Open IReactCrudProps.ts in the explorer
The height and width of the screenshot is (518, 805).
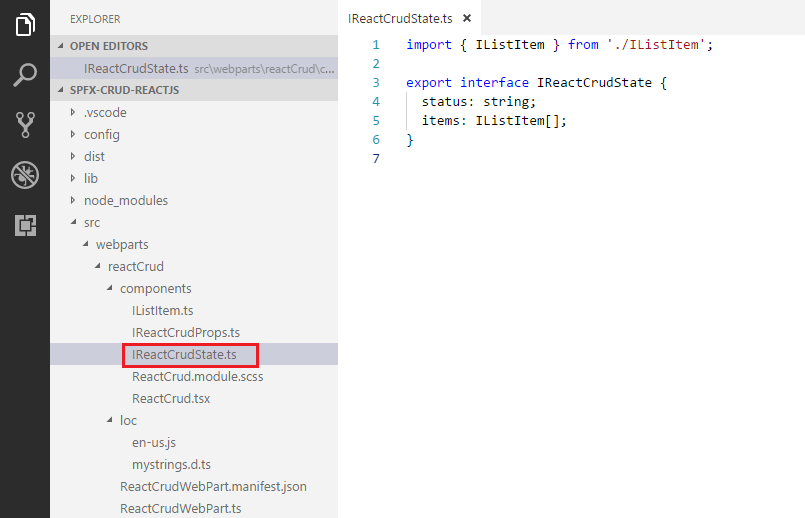coord(185,332)
